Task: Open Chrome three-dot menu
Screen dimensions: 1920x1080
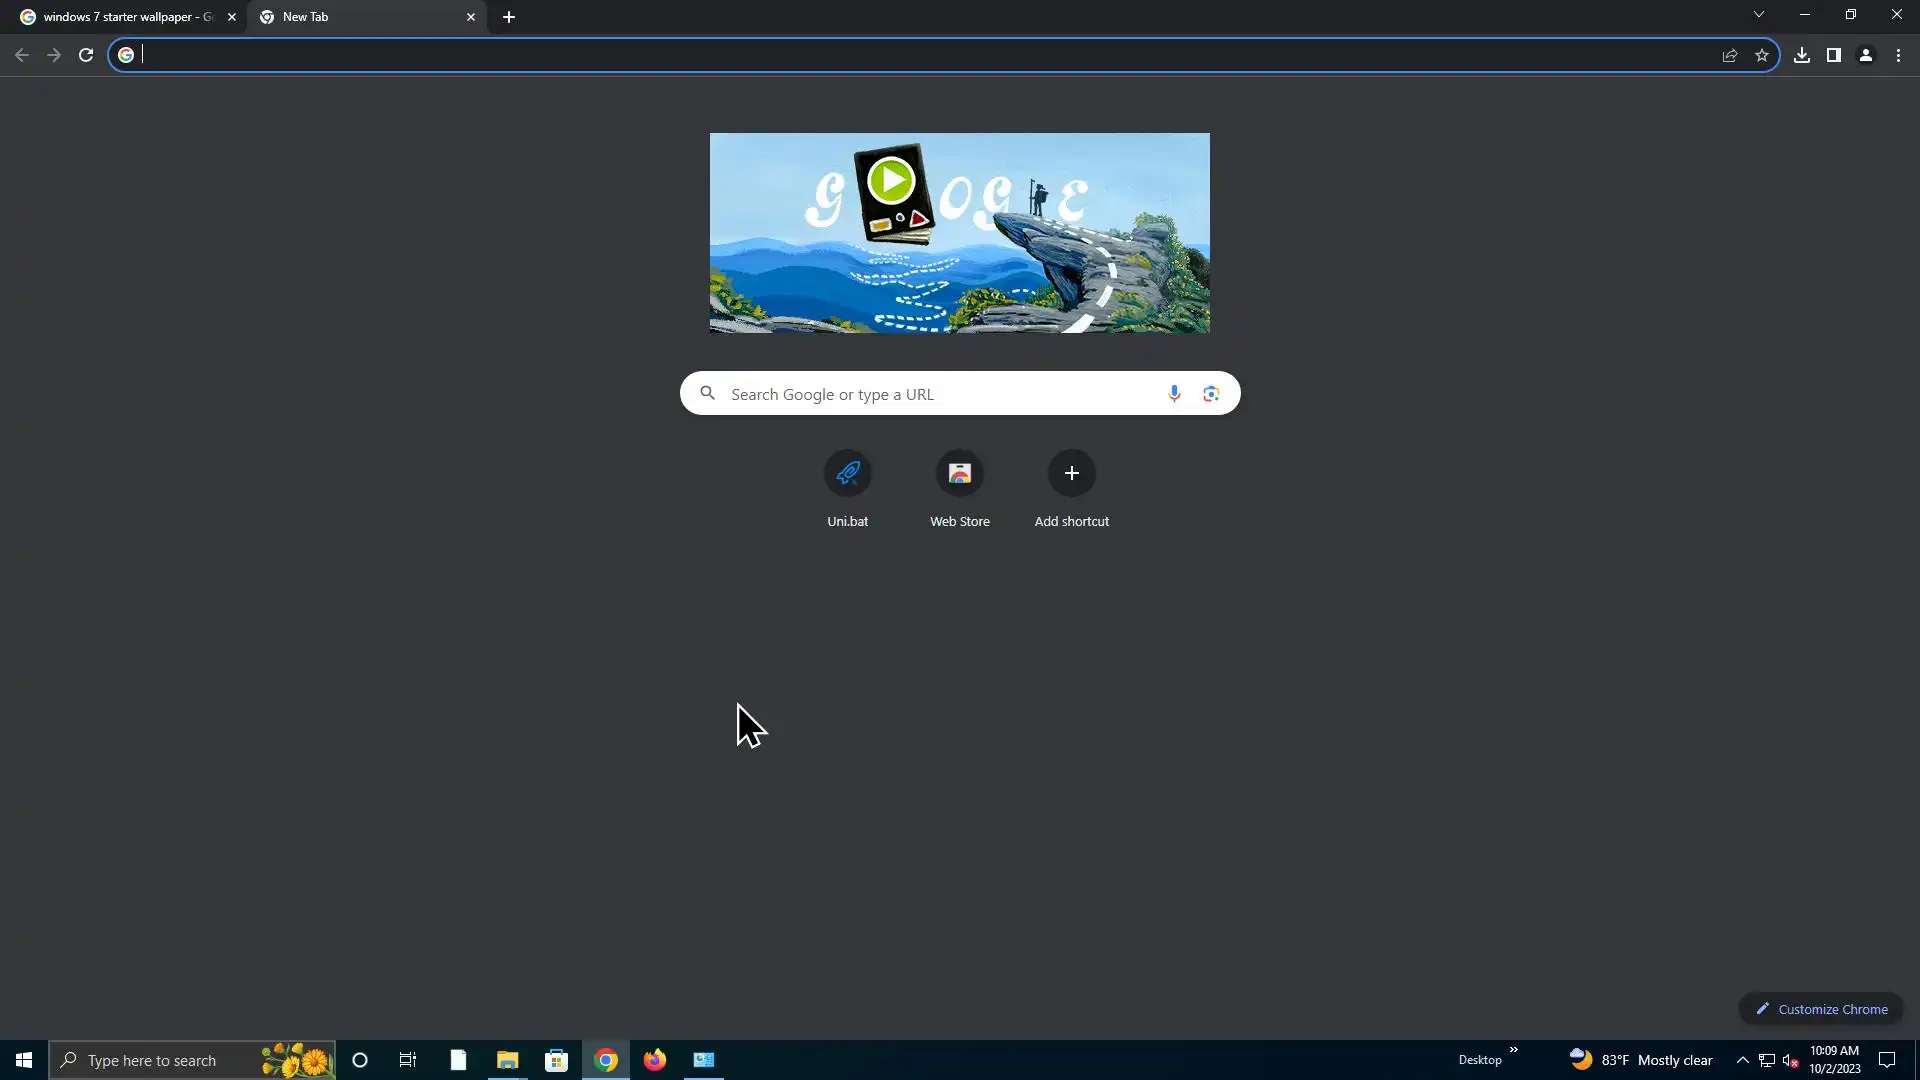Action: (1898, 56)
